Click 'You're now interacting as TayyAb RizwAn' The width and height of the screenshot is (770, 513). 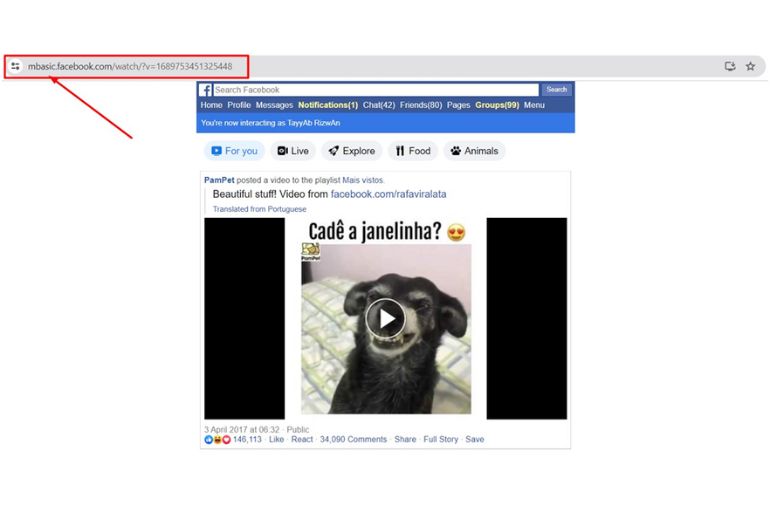click(x=270, y=123)
